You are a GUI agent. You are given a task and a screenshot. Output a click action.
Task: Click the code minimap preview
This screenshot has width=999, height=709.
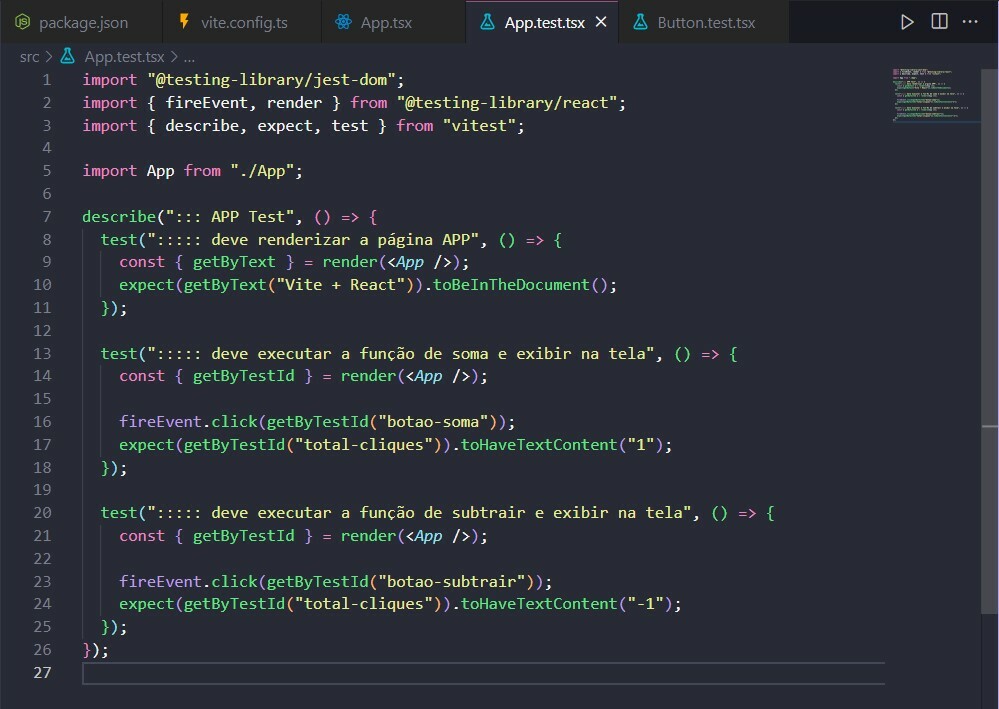(925, 95)
